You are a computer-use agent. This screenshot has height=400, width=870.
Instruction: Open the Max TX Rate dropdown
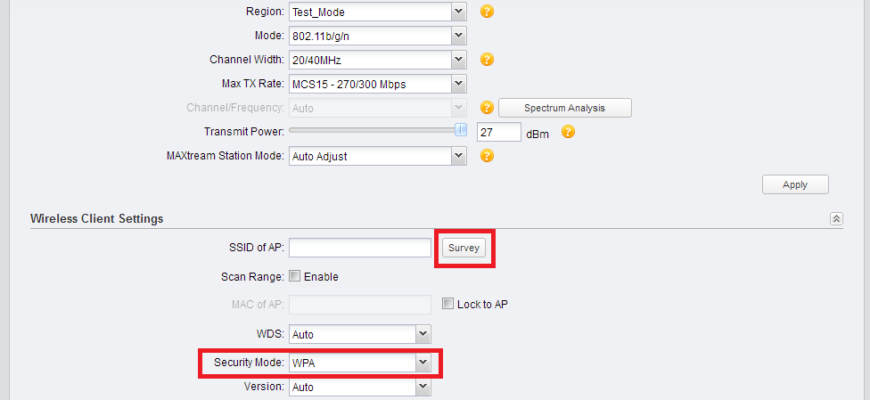click(377, 84)
